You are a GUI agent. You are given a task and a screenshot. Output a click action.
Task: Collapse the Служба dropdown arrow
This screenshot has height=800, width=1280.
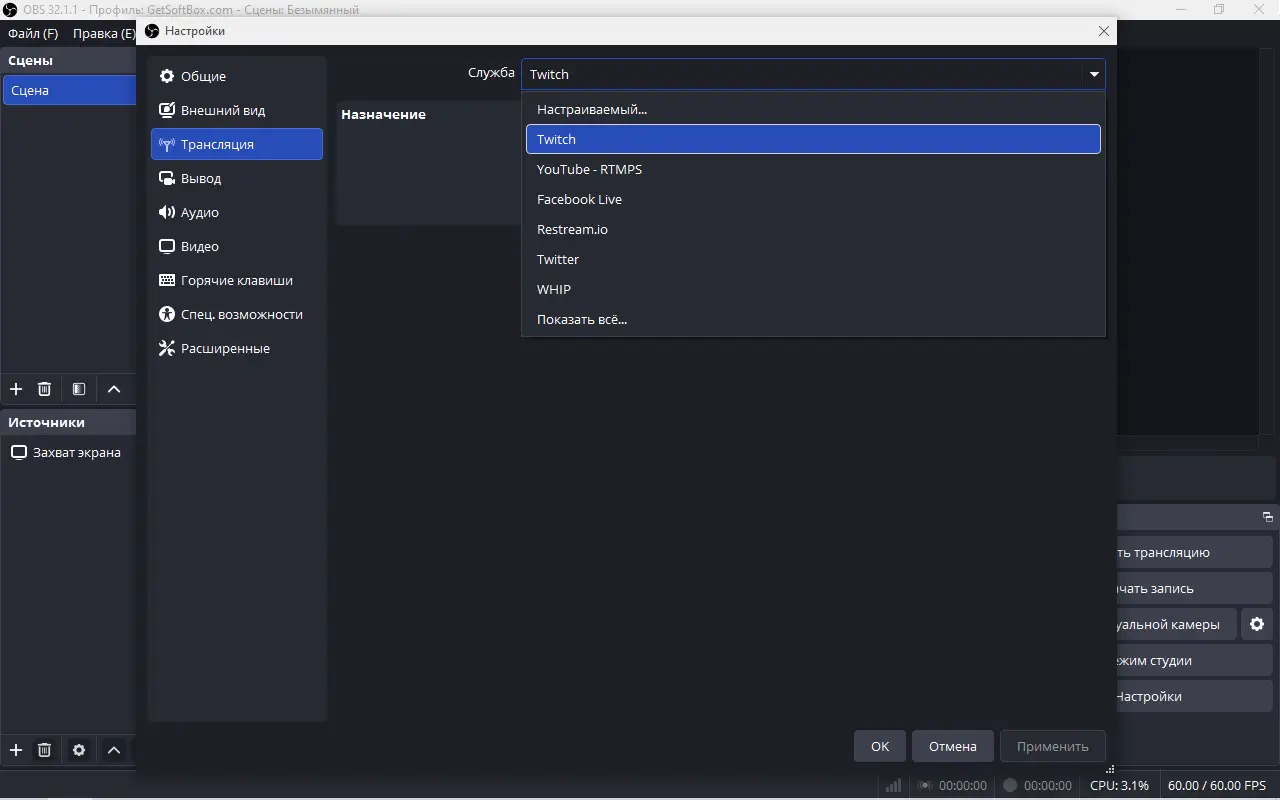tap(1094, 74)
